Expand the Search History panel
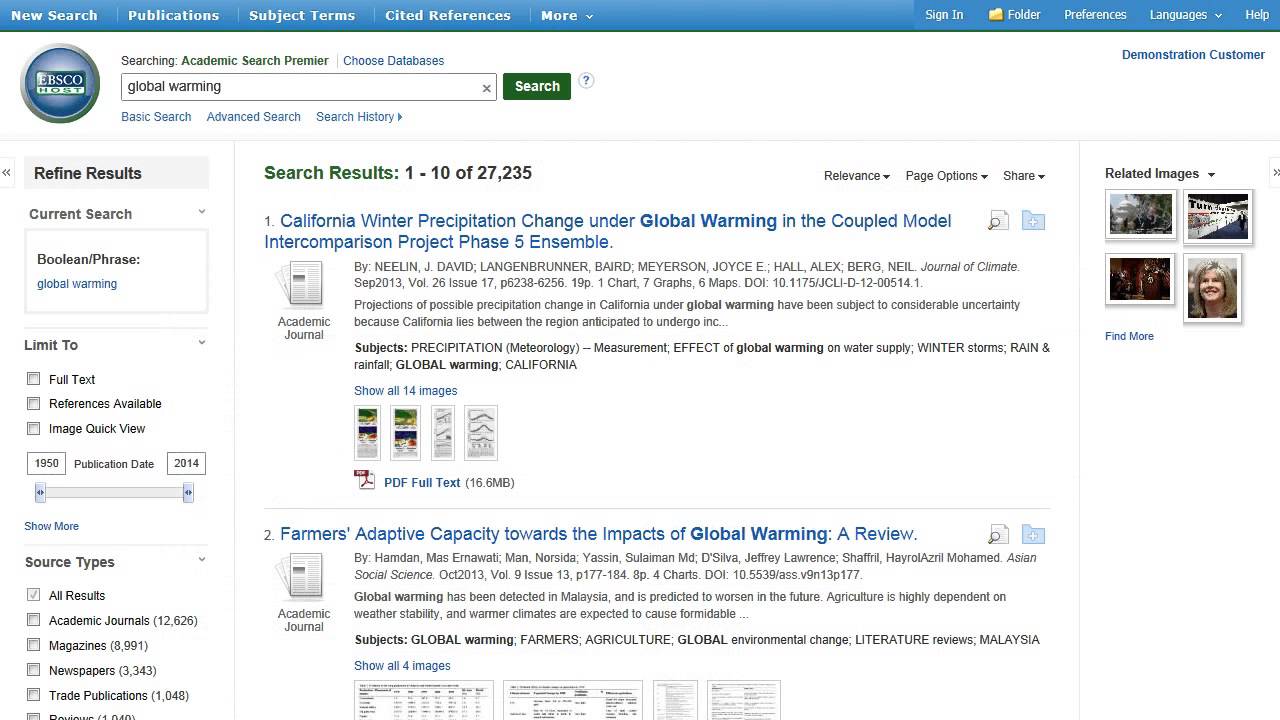Image resolution: width=1280 pixels, height=720 pixels. (359, 117)
